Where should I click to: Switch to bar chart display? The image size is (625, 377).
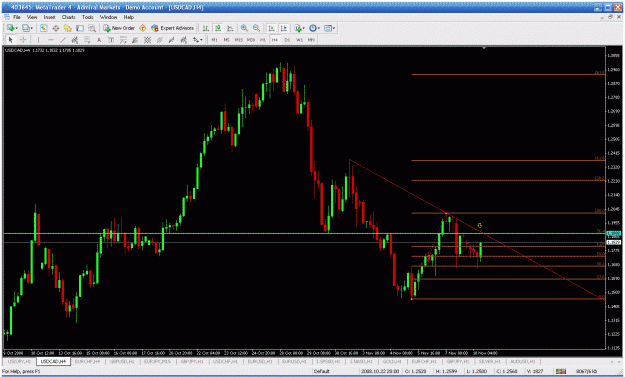click(x=206, y=28)
